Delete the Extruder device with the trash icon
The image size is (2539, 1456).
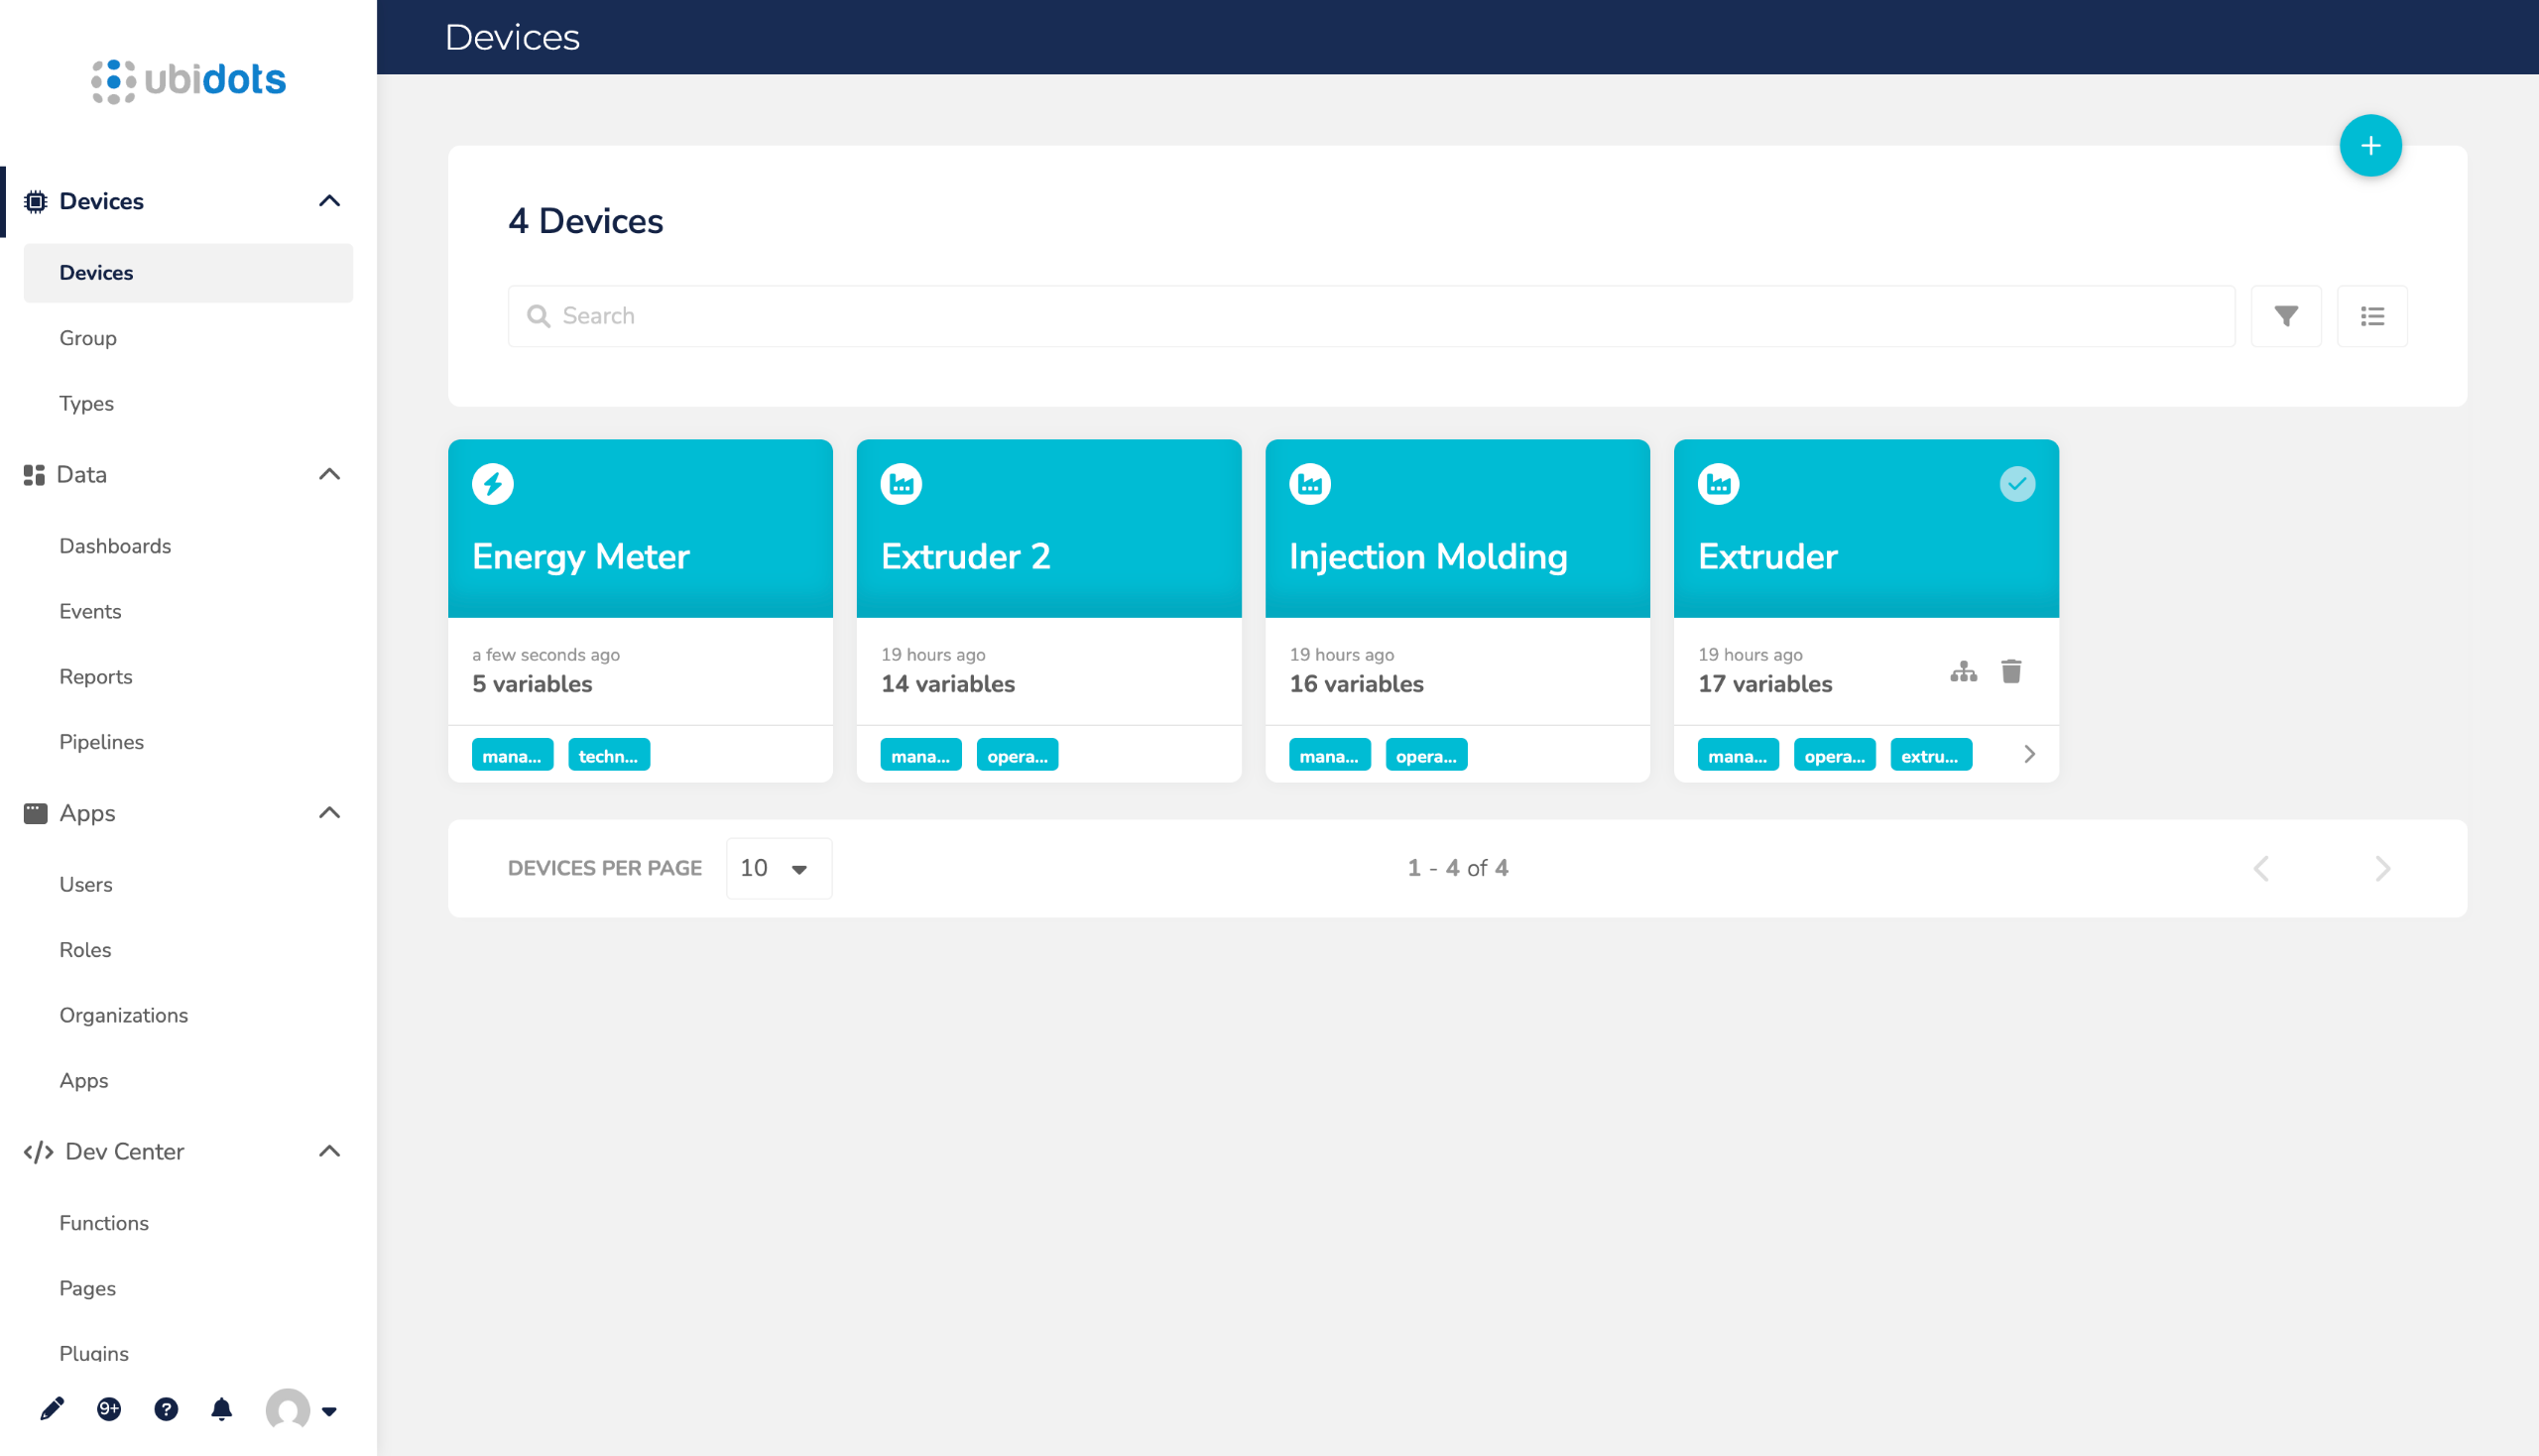pyautogui.click(x=2010, y=671)
